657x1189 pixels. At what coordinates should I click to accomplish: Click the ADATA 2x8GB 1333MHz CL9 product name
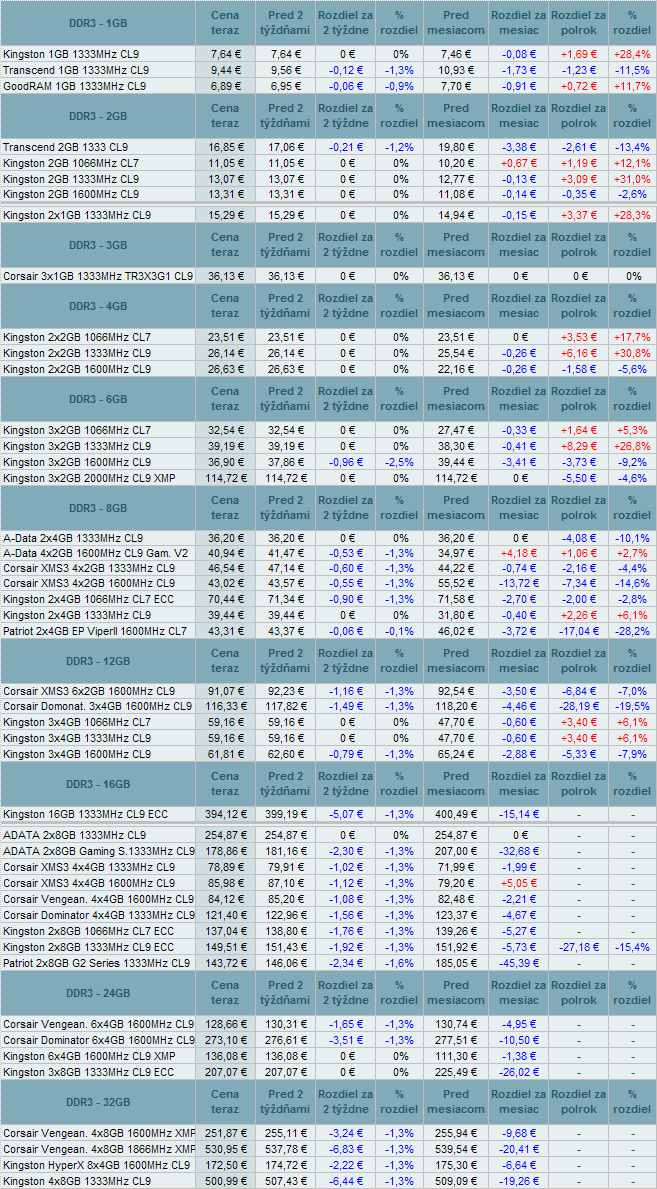[x=75, y=836]
